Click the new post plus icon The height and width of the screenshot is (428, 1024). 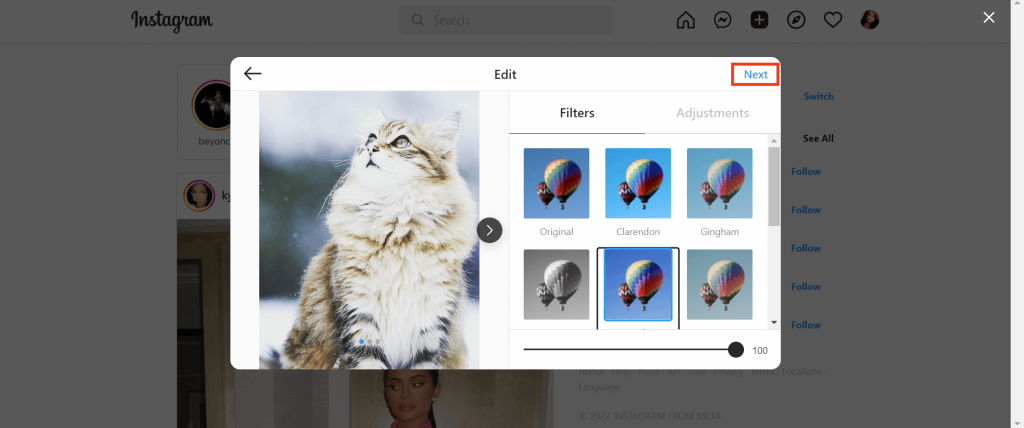click(x=759, y=20)
